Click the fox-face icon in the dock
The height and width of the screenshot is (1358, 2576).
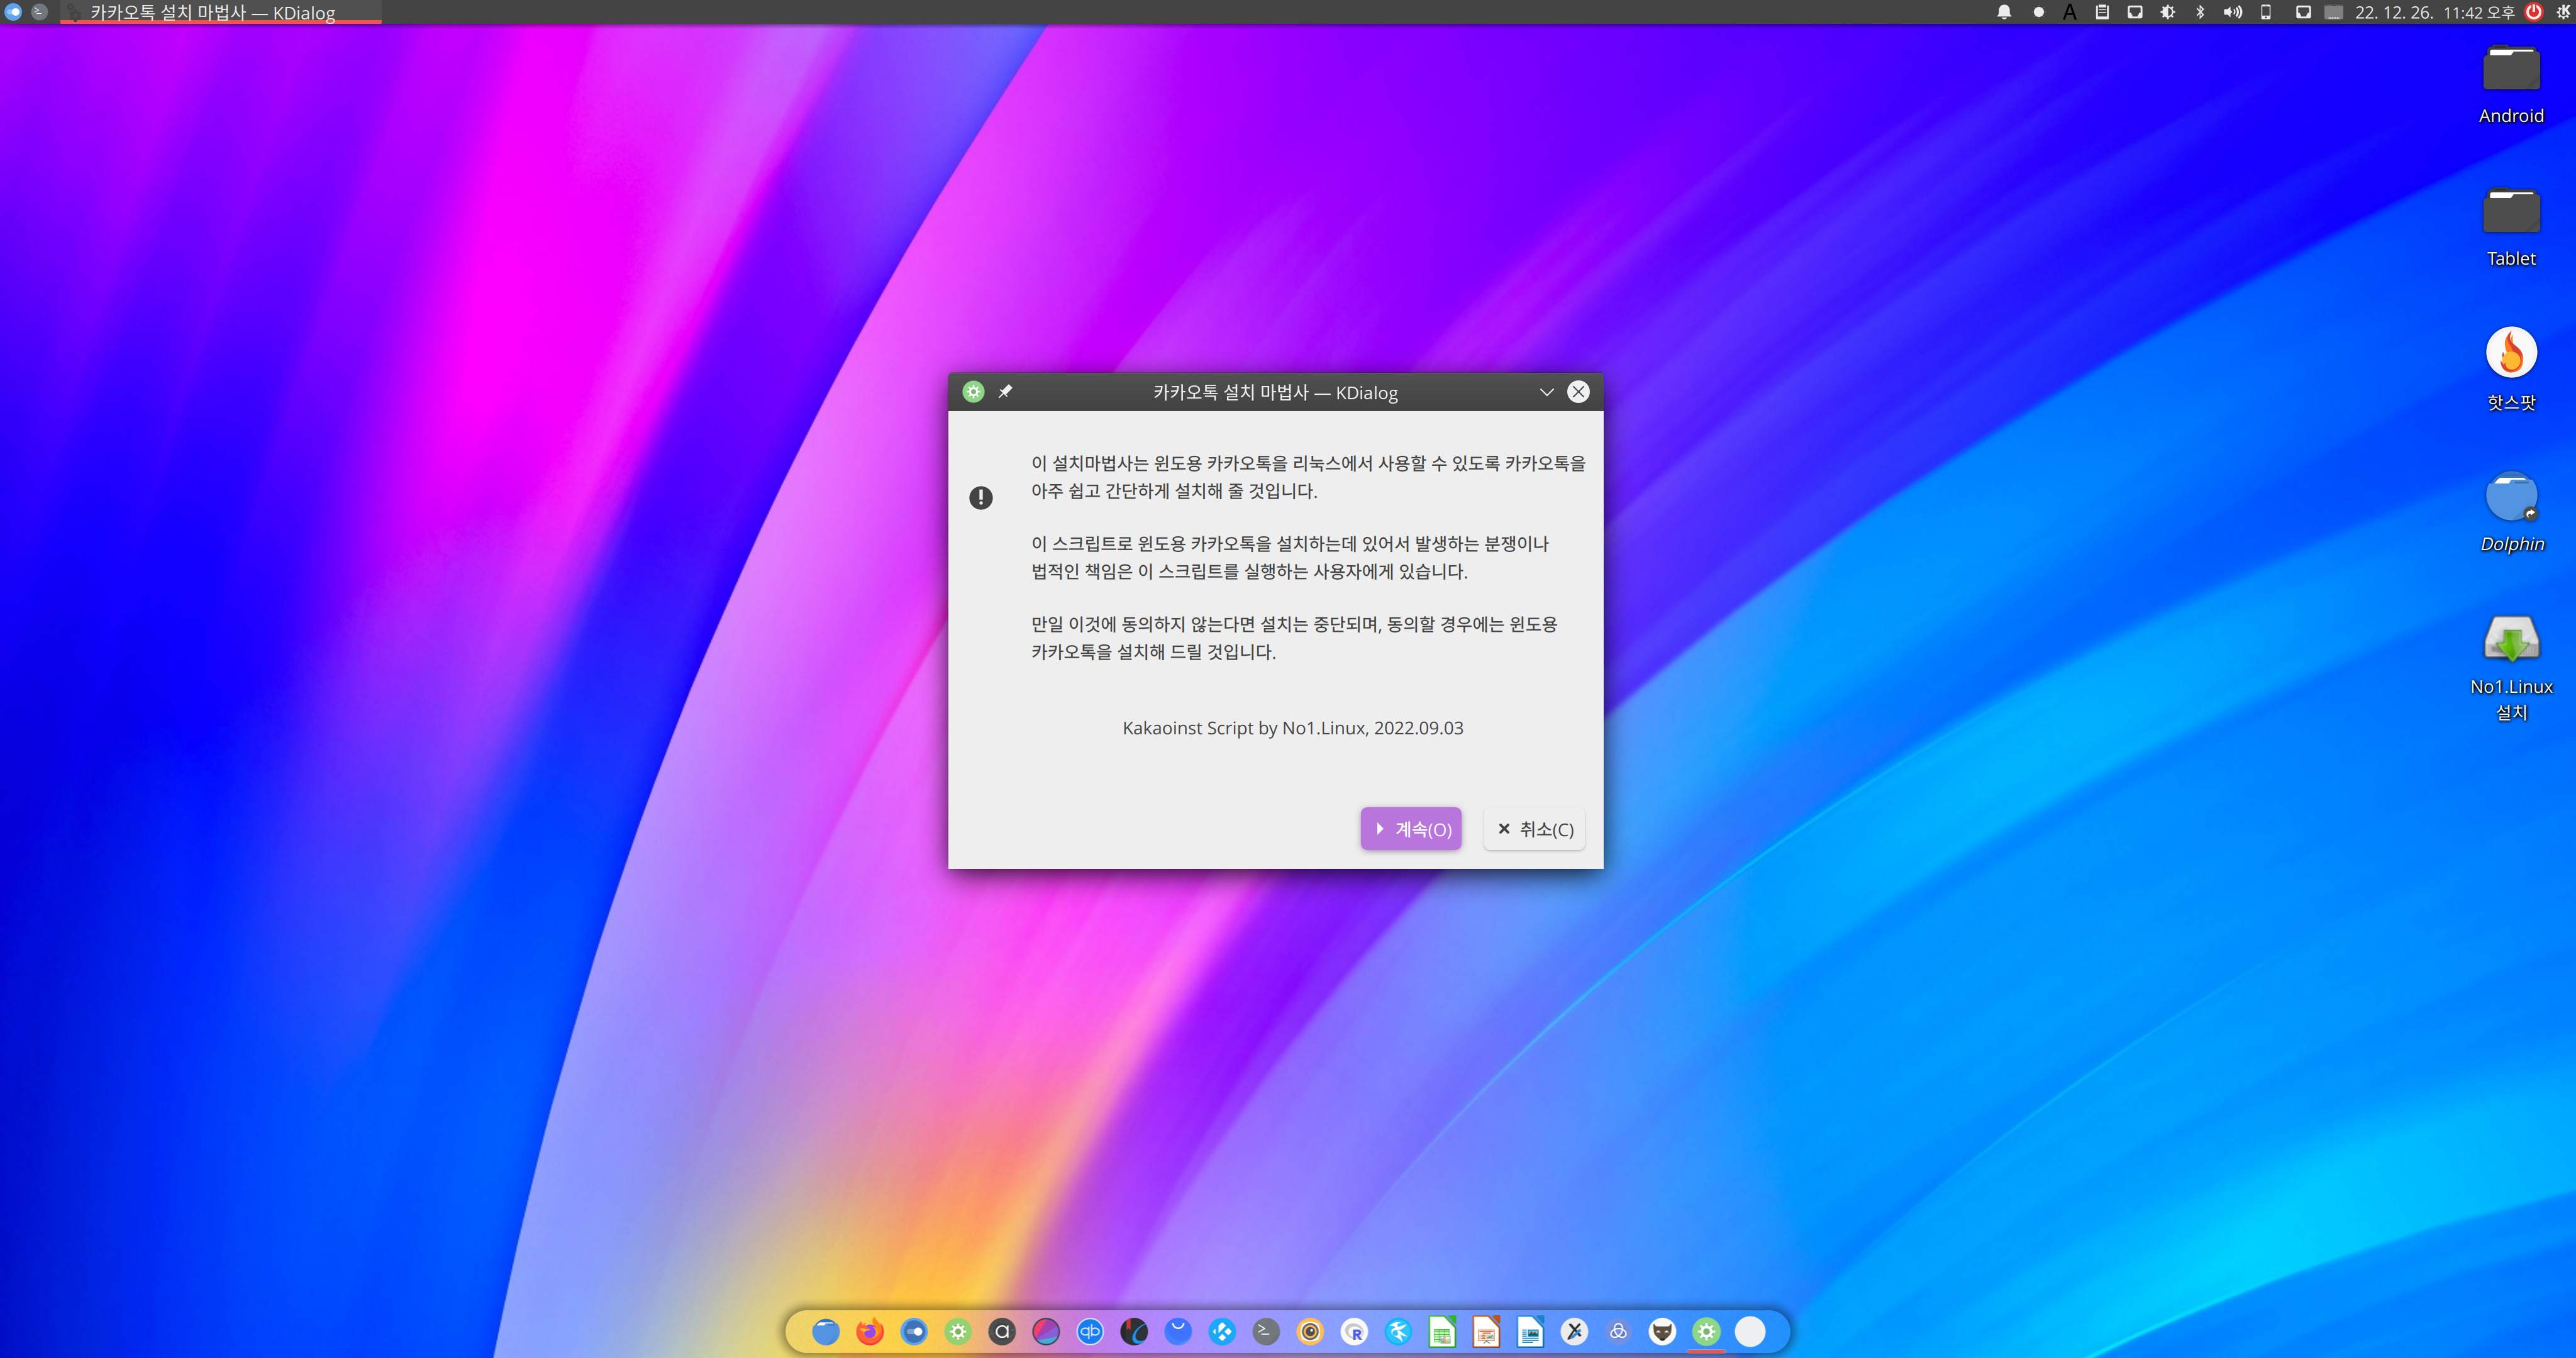coord(1662,1331)
